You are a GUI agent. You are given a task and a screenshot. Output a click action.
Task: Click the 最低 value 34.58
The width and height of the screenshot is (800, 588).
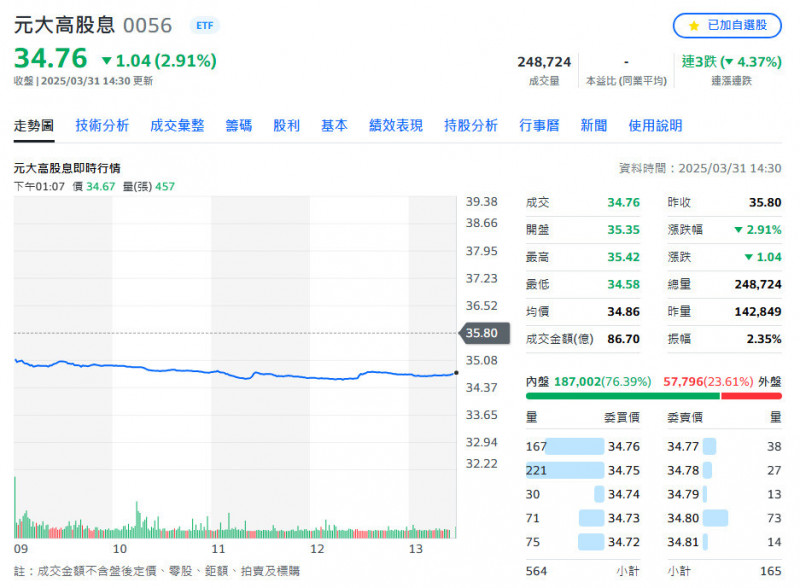click(x=623, y=284)
